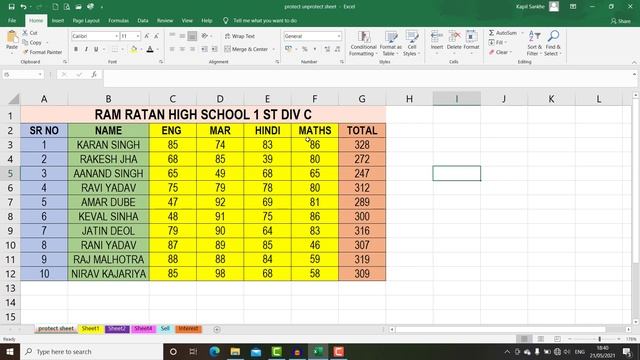Screen dimensions: 640x360
Task: Open File tab
Action: [x=12, y=20]
